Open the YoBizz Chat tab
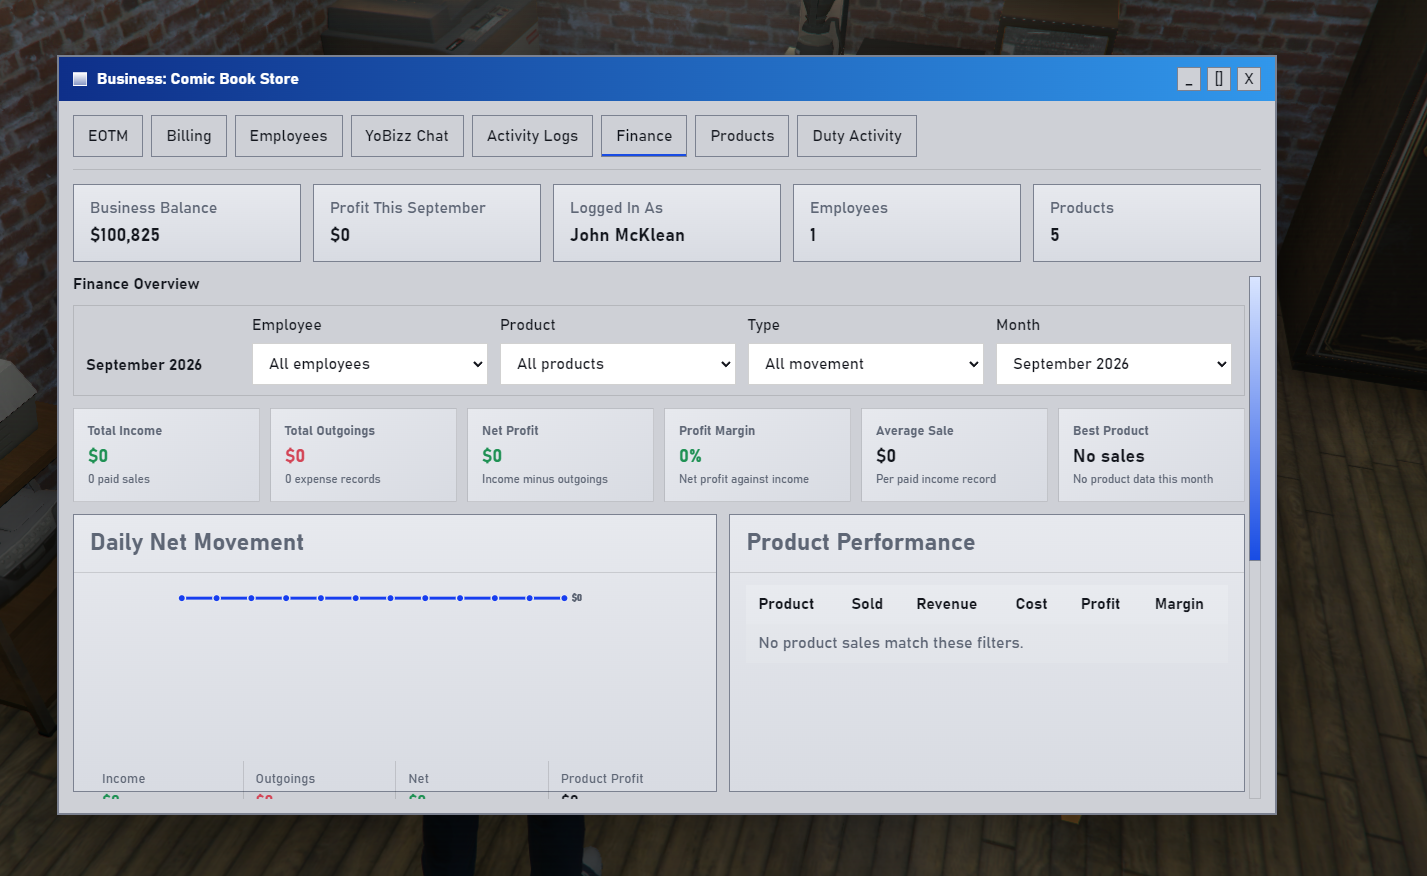1427x876 pixels. tap(407, 136)
